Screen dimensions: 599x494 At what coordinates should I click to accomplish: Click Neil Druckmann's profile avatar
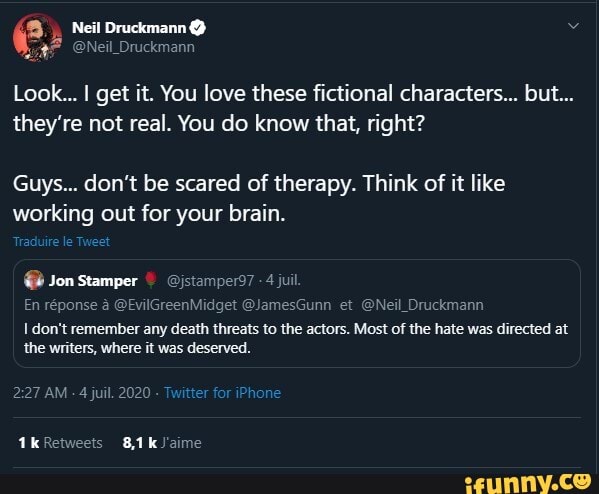[37, 37]
